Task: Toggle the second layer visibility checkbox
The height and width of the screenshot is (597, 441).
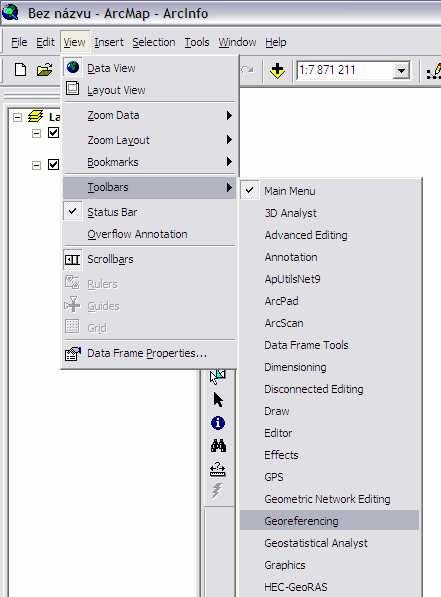Action: pyautogui.click(x=53, y=164)
